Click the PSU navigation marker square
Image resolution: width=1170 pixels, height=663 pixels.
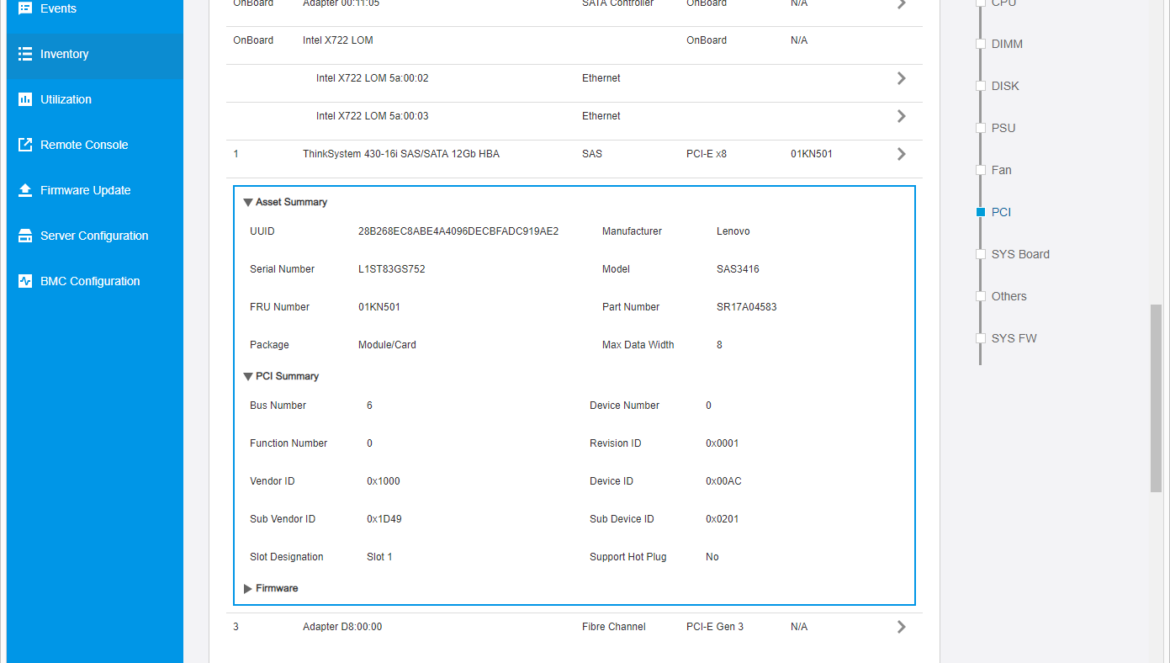tap(980, 128)
